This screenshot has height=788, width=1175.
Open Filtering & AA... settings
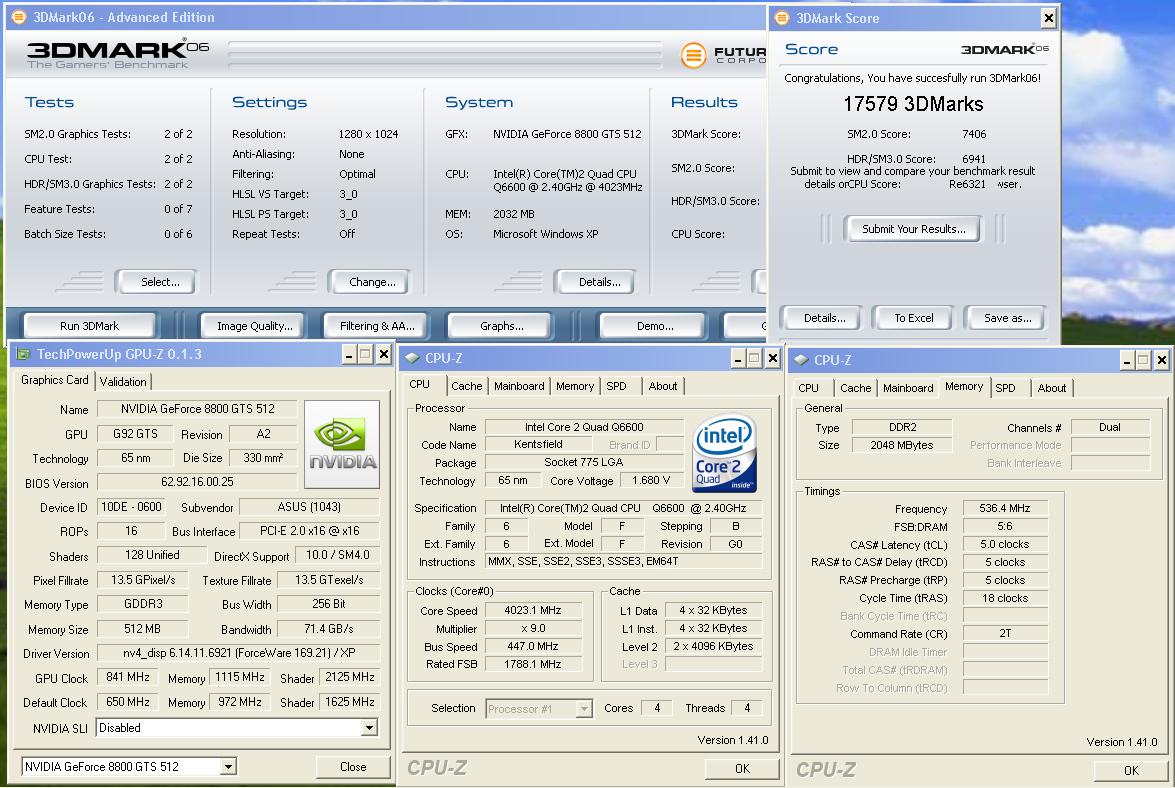pyautogui.click(x=376, y=326)
